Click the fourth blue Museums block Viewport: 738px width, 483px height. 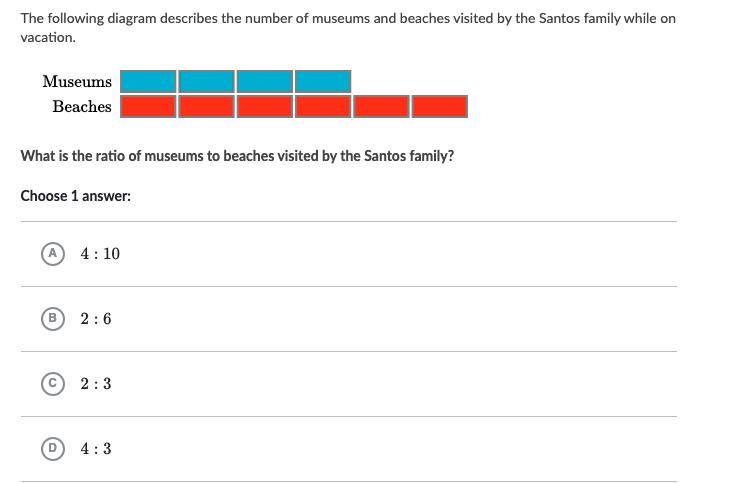pyautogui.click(x=323, y=81)
